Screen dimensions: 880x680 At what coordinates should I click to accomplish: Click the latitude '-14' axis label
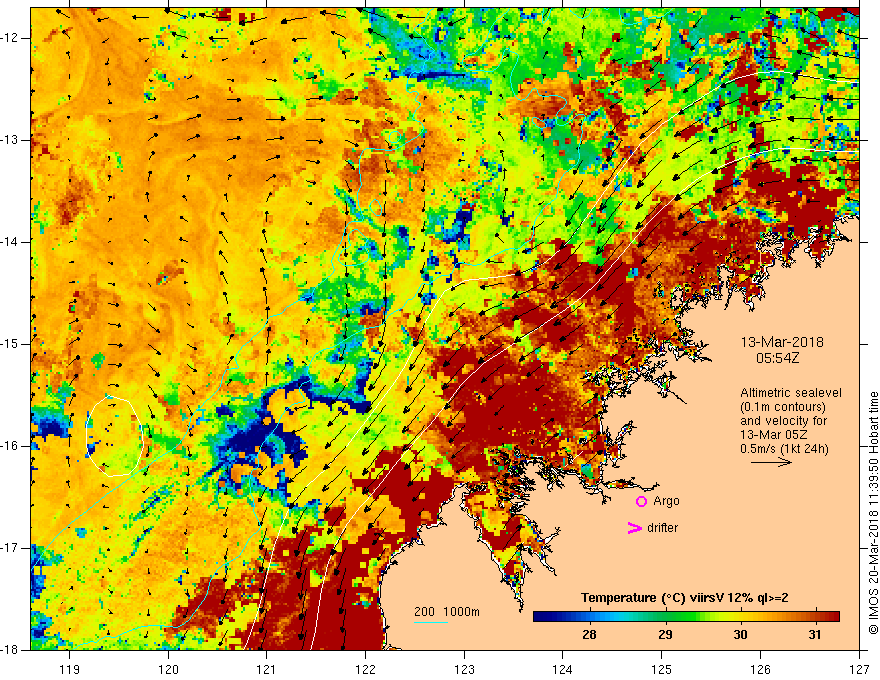[x=10, y=242]
